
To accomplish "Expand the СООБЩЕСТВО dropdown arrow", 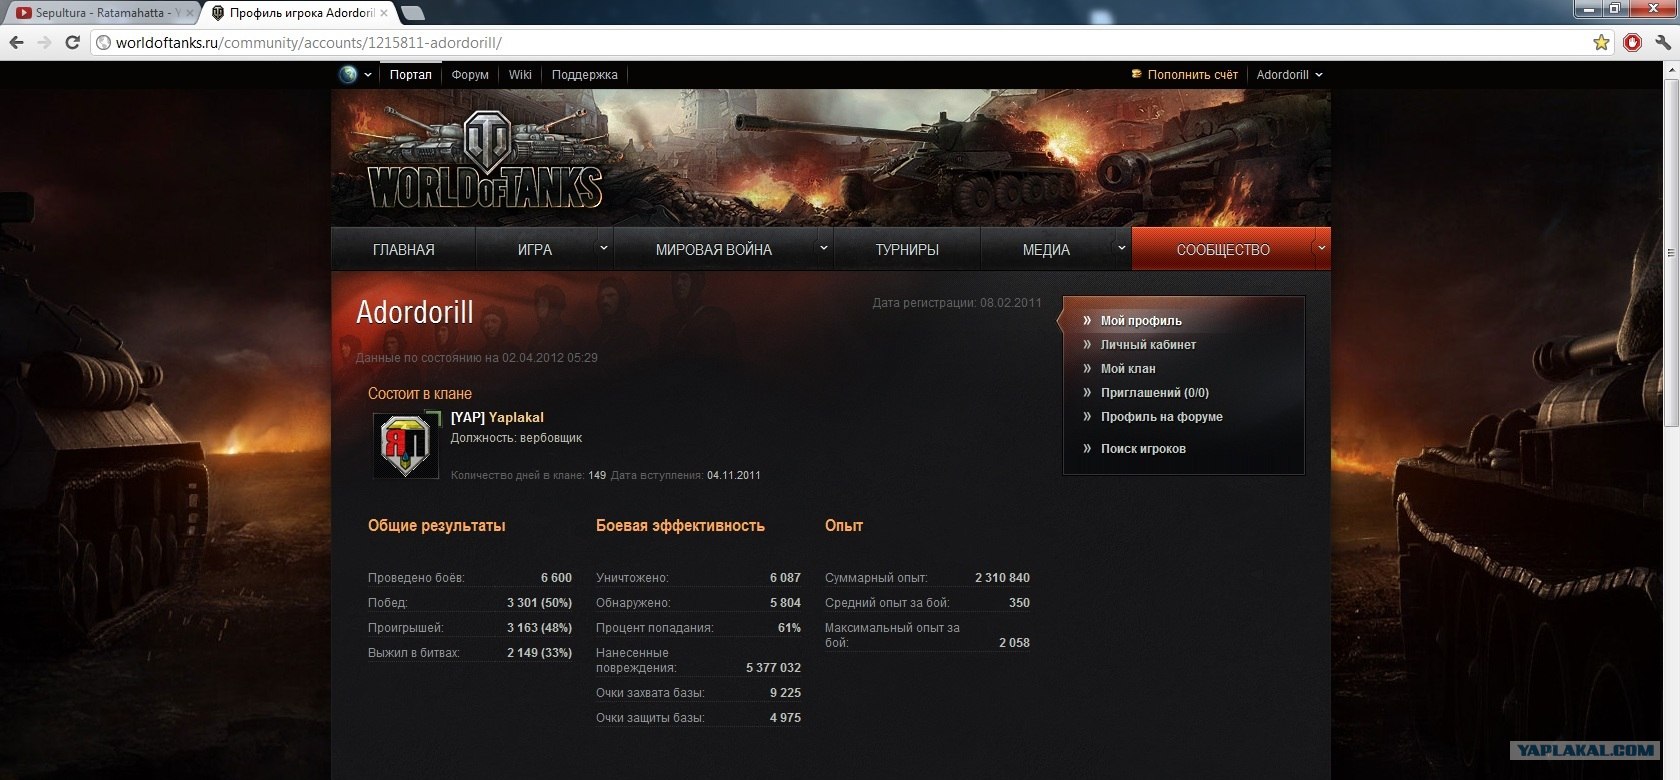I will tap(1322, 247).
